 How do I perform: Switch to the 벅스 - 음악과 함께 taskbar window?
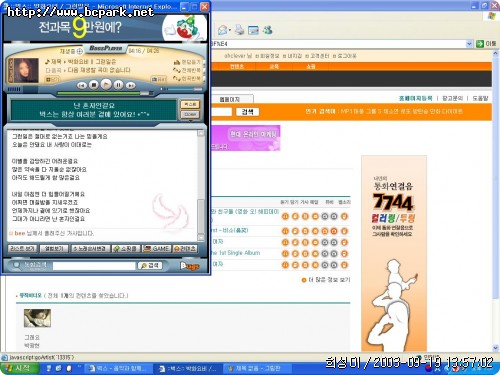(118, 369)
